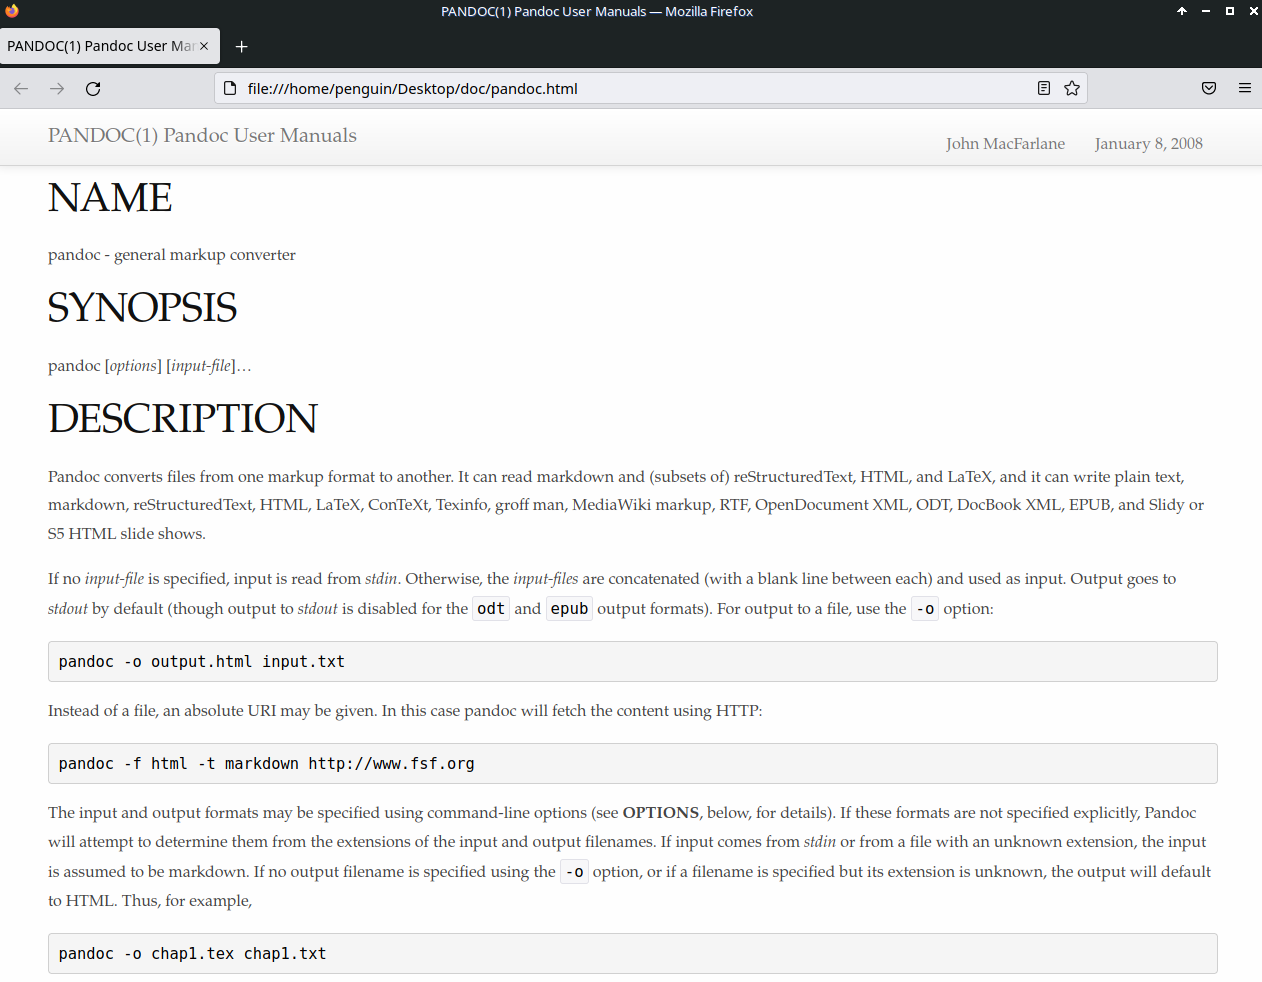Open reader view from the address bar
Screen dimensions: 1262x982
pos(1043,88)
